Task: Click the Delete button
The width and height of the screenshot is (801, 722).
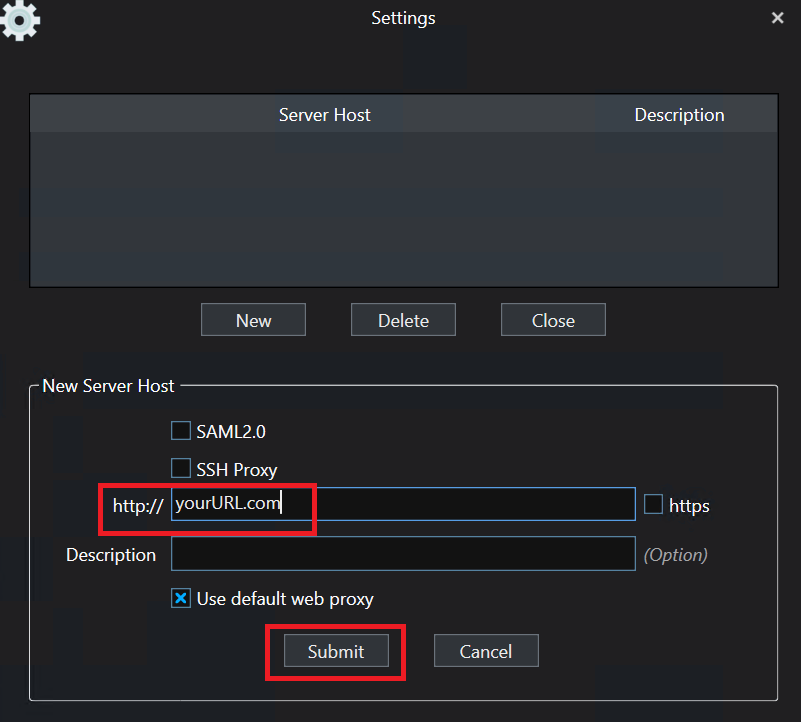Action: [403, 320]
